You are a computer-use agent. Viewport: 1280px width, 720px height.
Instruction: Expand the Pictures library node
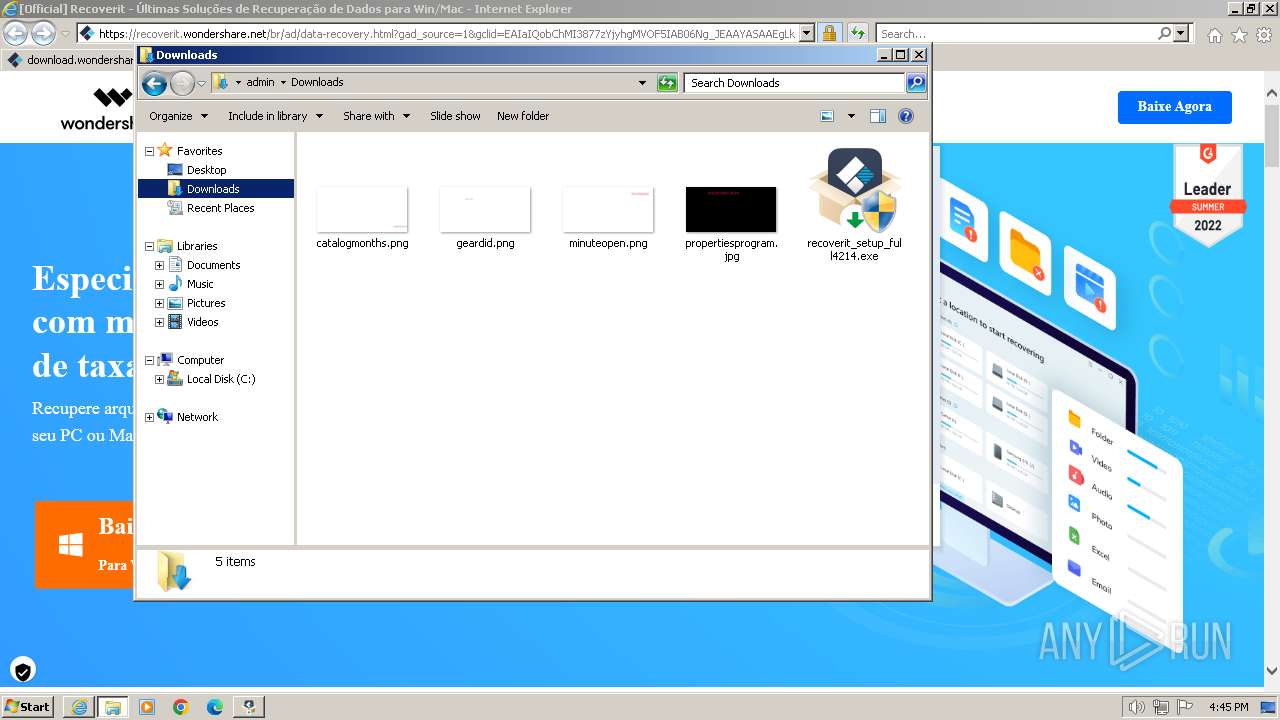(159, 303)
